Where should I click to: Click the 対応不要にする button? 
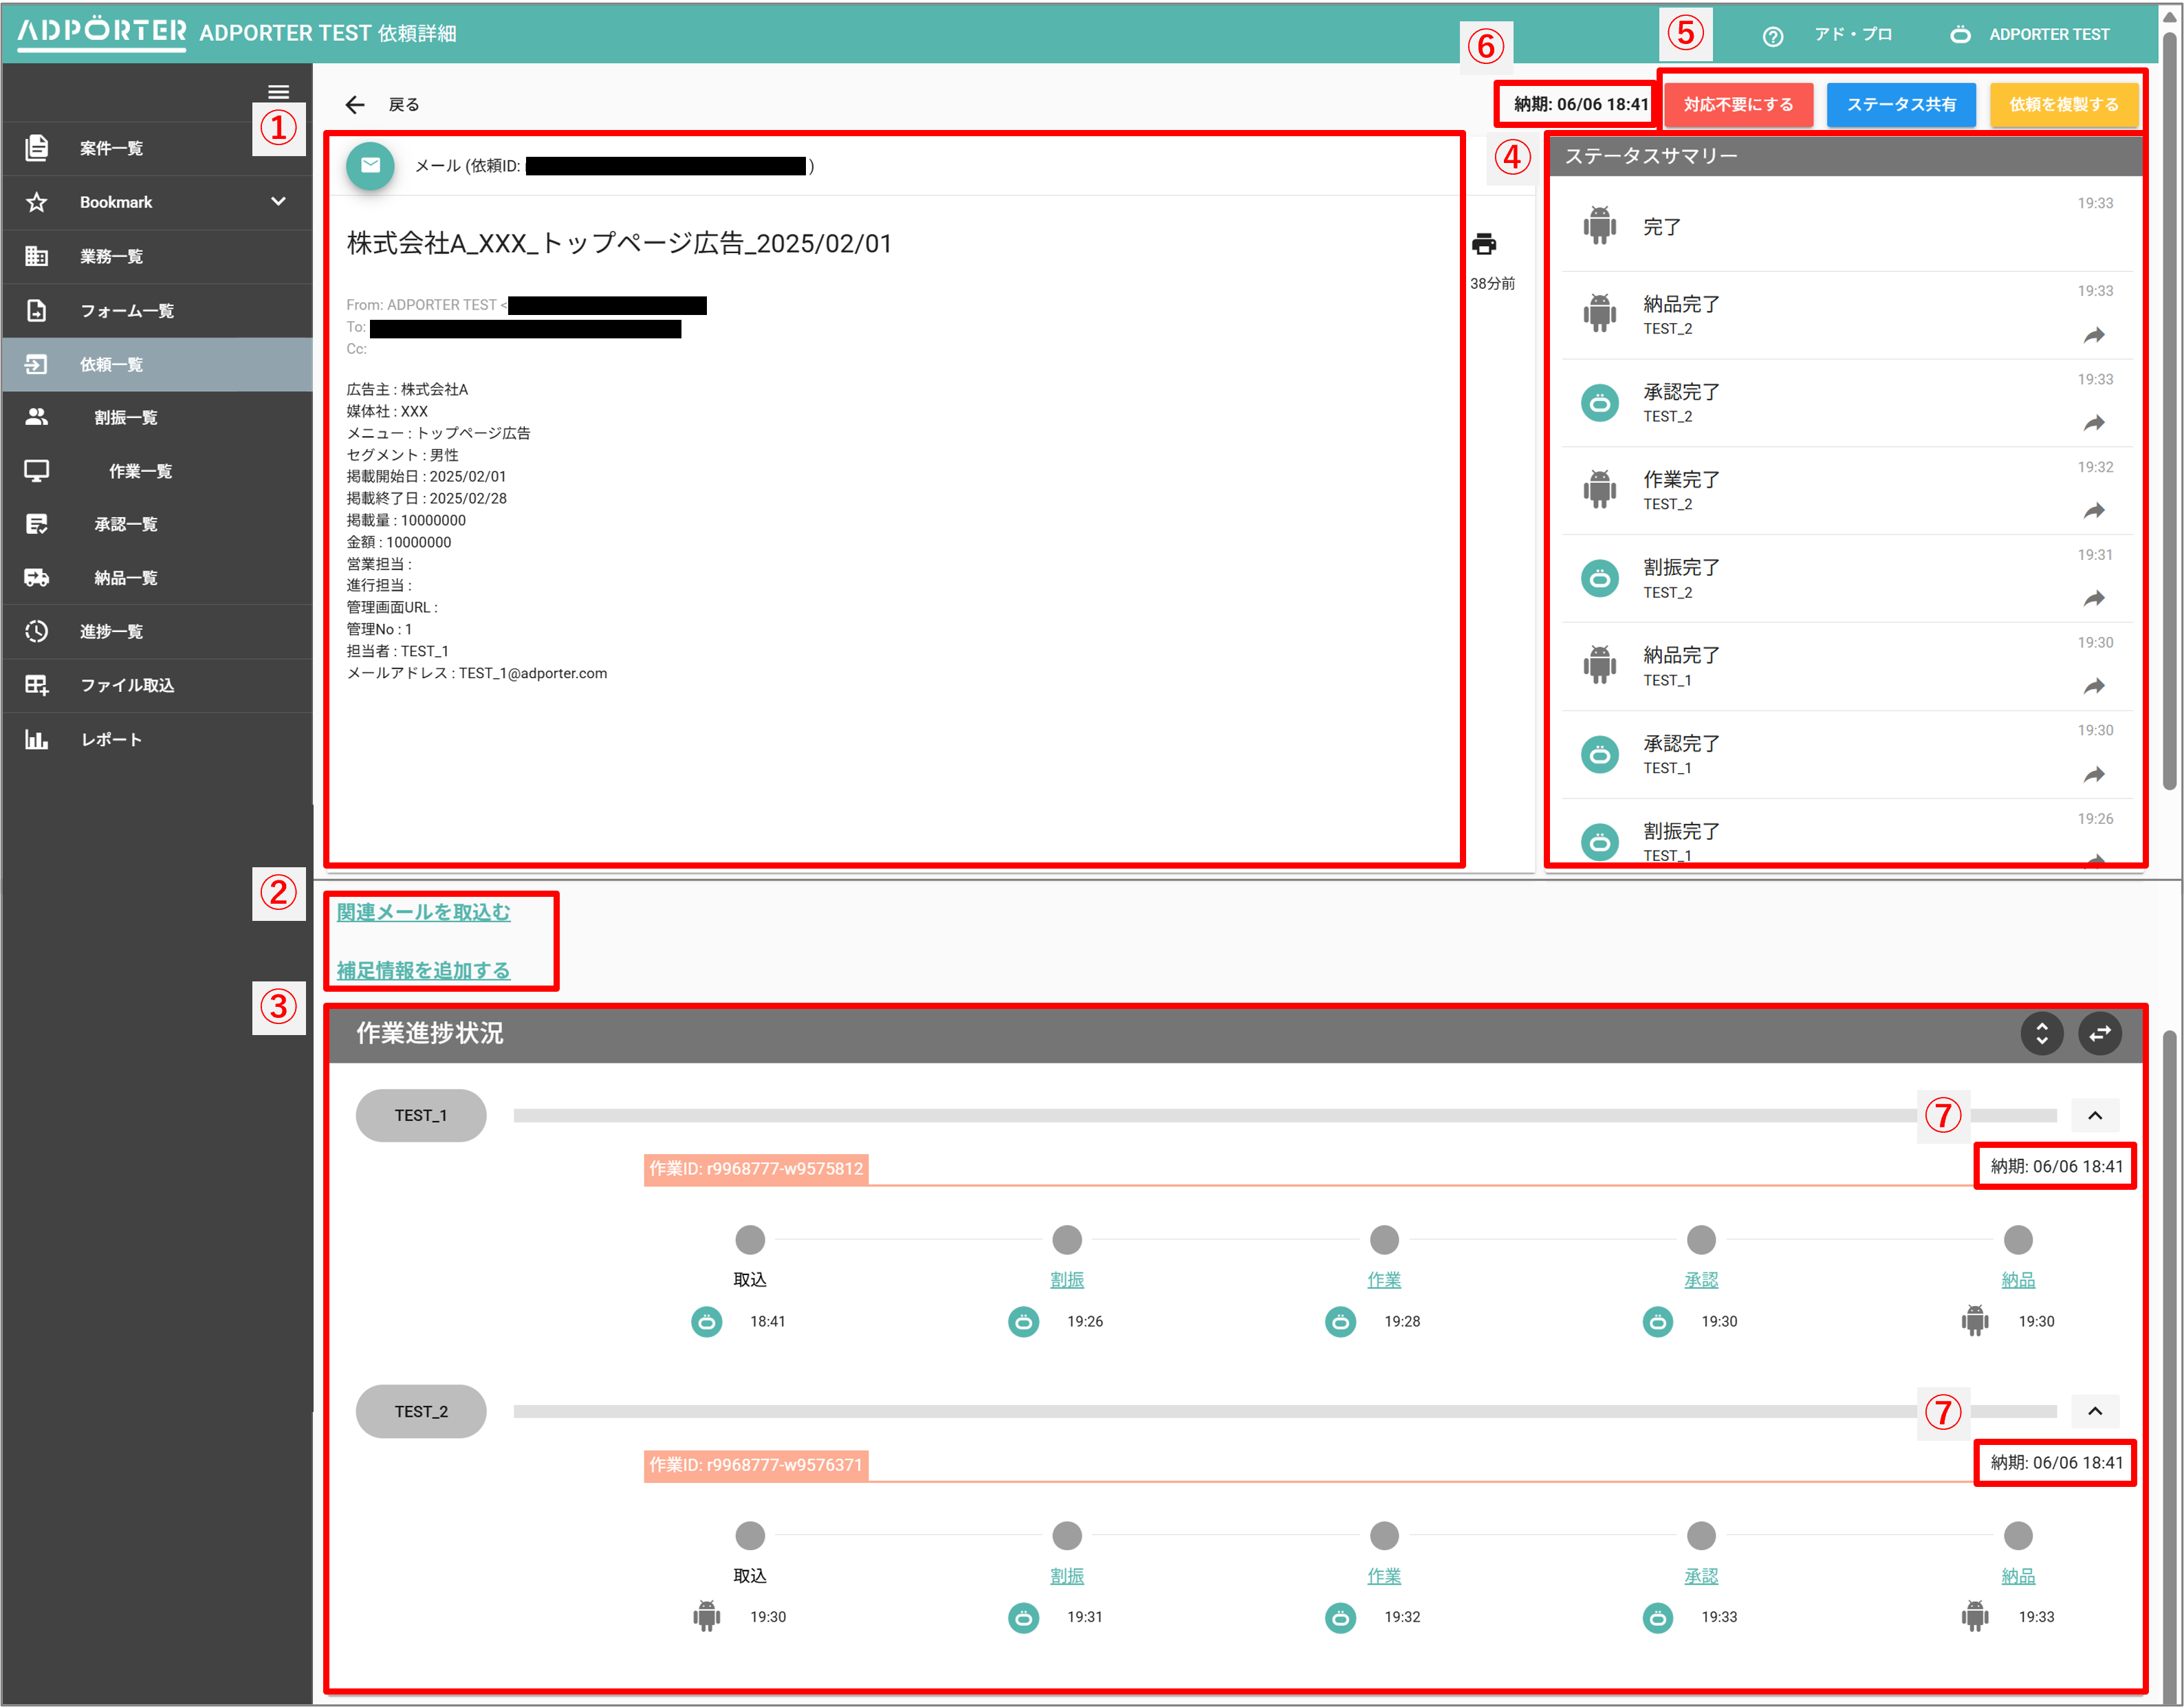[x=1738, y=105]
